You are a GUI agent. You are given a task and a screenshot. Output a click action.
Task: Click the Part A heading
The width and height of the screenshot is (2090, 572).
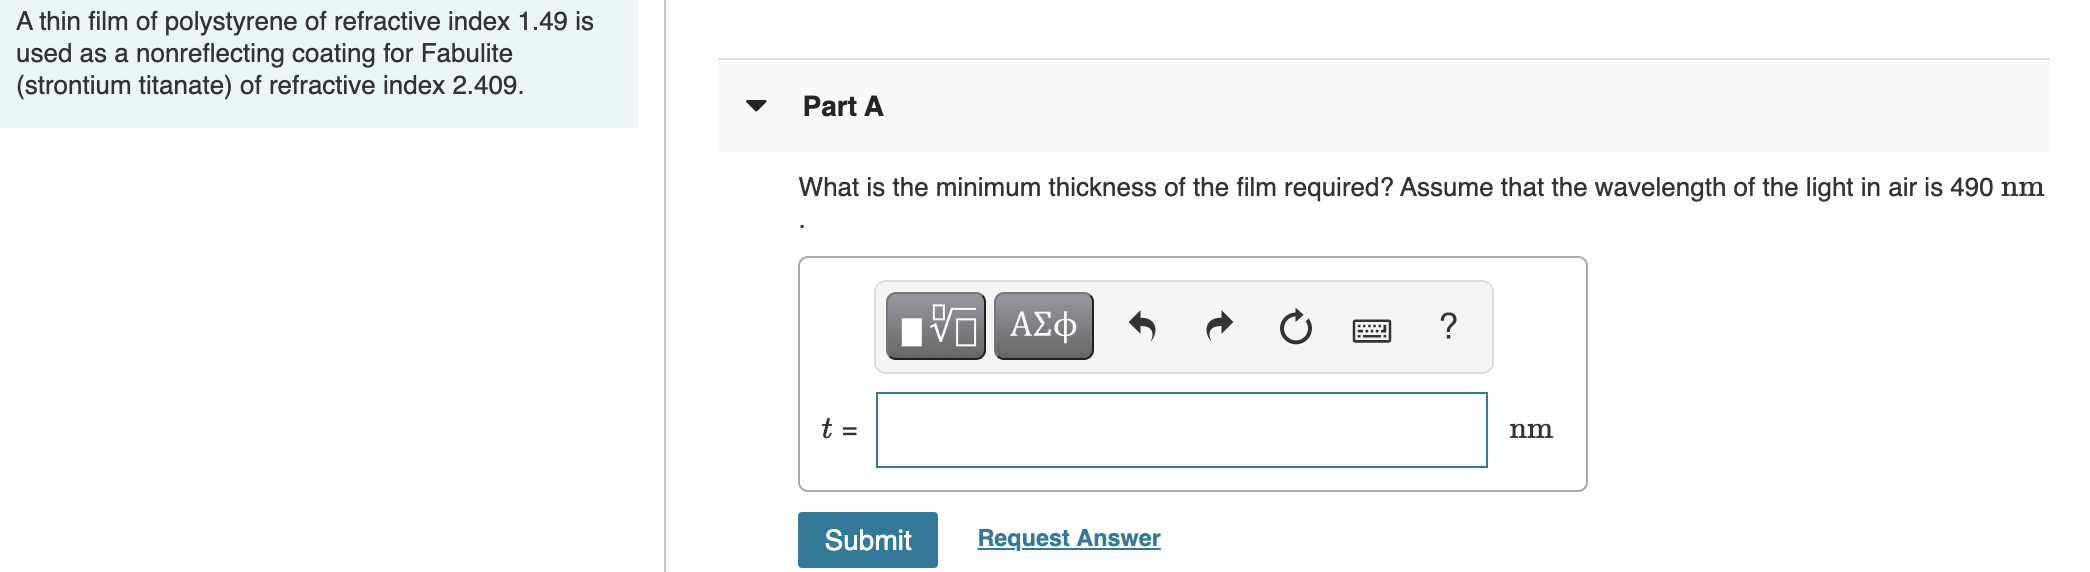tap(843, 107)
